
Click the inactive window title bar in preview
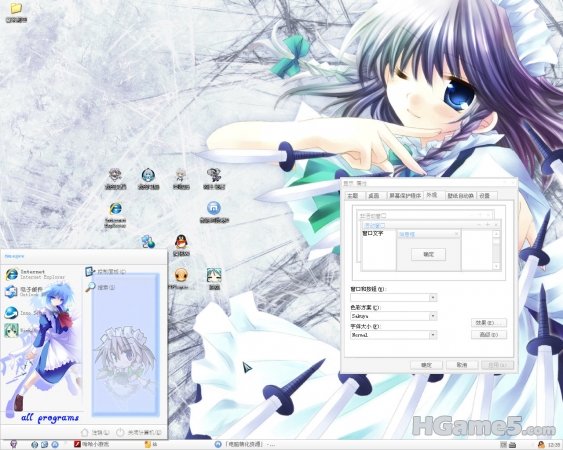[425, 215]
